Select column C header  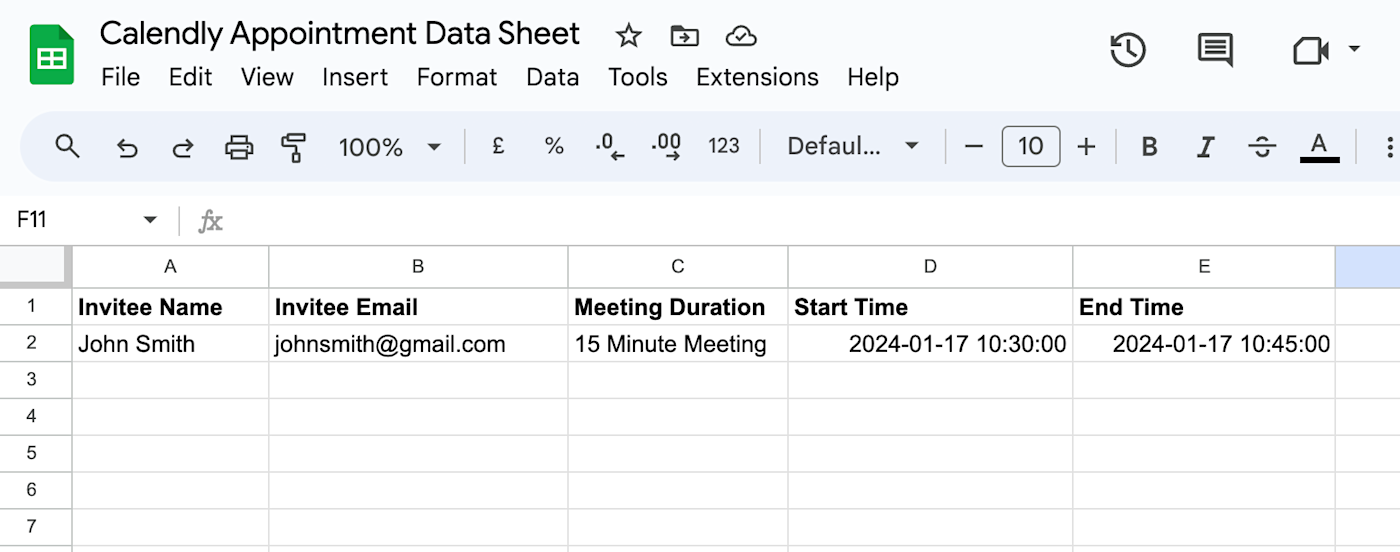[678, 266]
